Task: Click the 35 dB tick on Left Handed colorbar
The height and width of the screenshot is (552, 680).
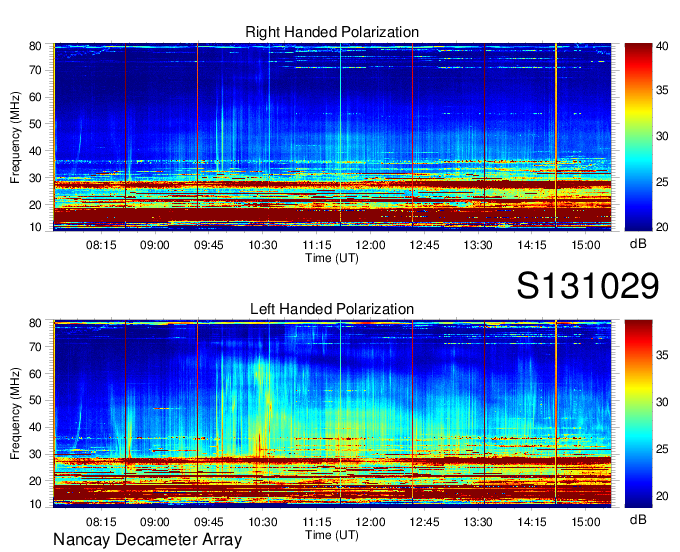Action: pos(662,355)
